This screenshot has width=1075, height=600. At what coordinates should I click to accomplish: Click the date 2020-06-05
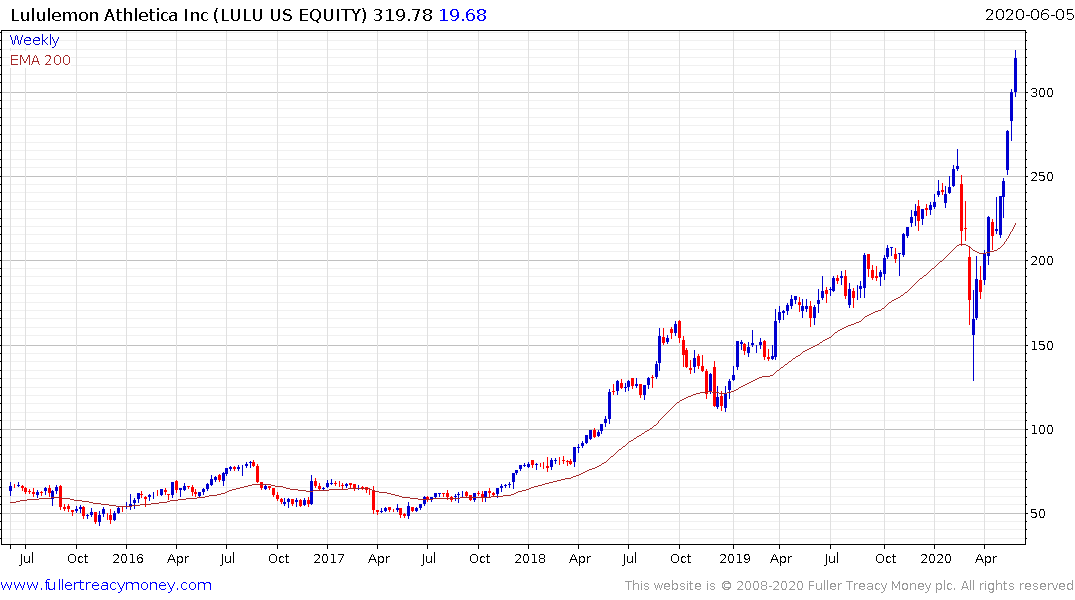(1029, 15)
